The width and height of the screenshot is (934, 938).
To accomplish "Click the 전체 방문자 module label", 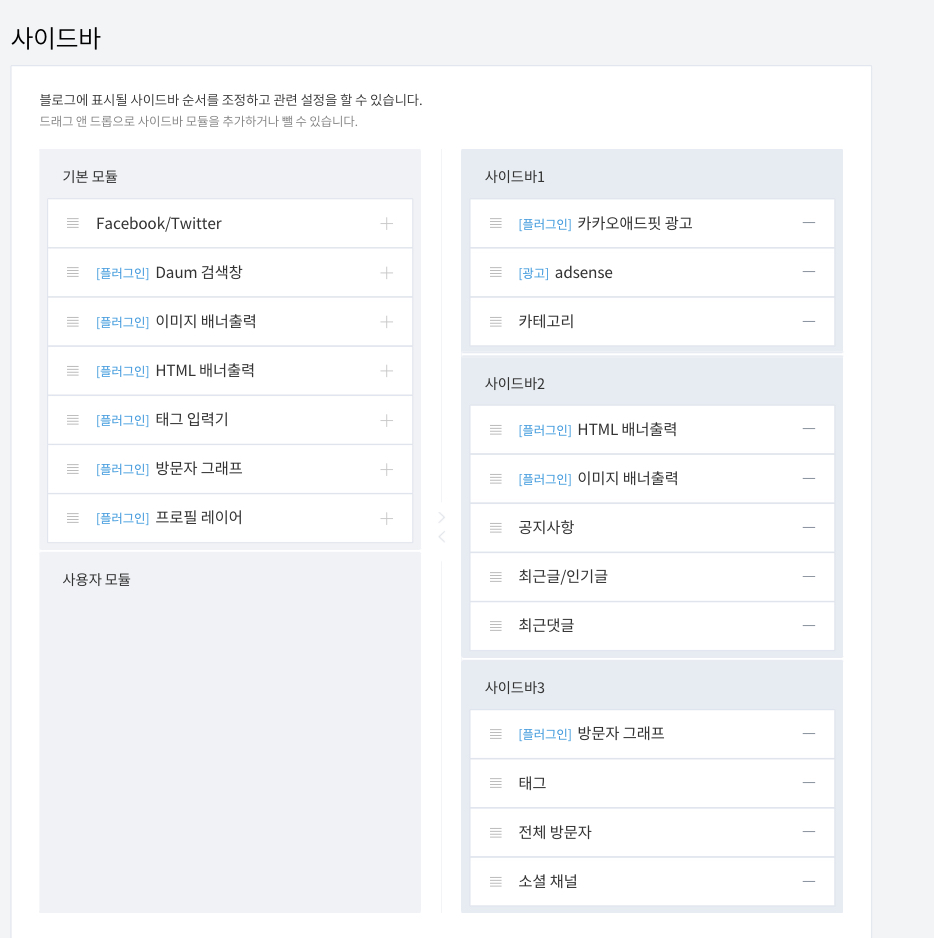I will coord(555,832).
